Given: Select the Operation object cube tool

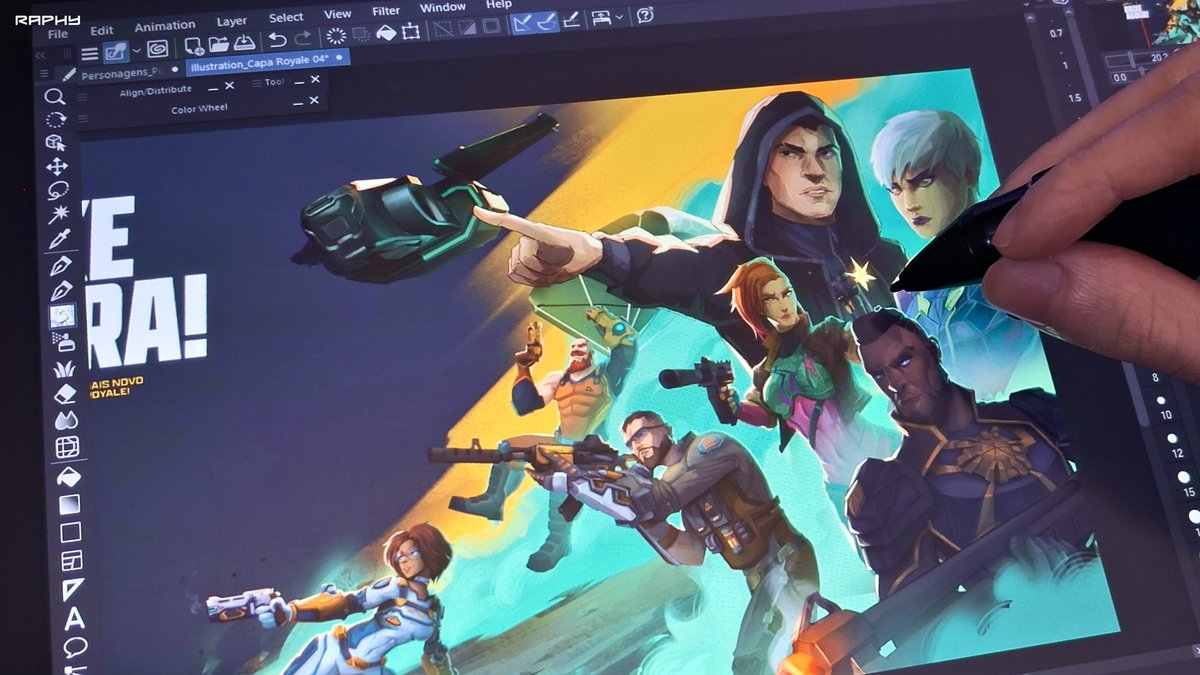Looking at the screenshot, I should click(56, 143).
